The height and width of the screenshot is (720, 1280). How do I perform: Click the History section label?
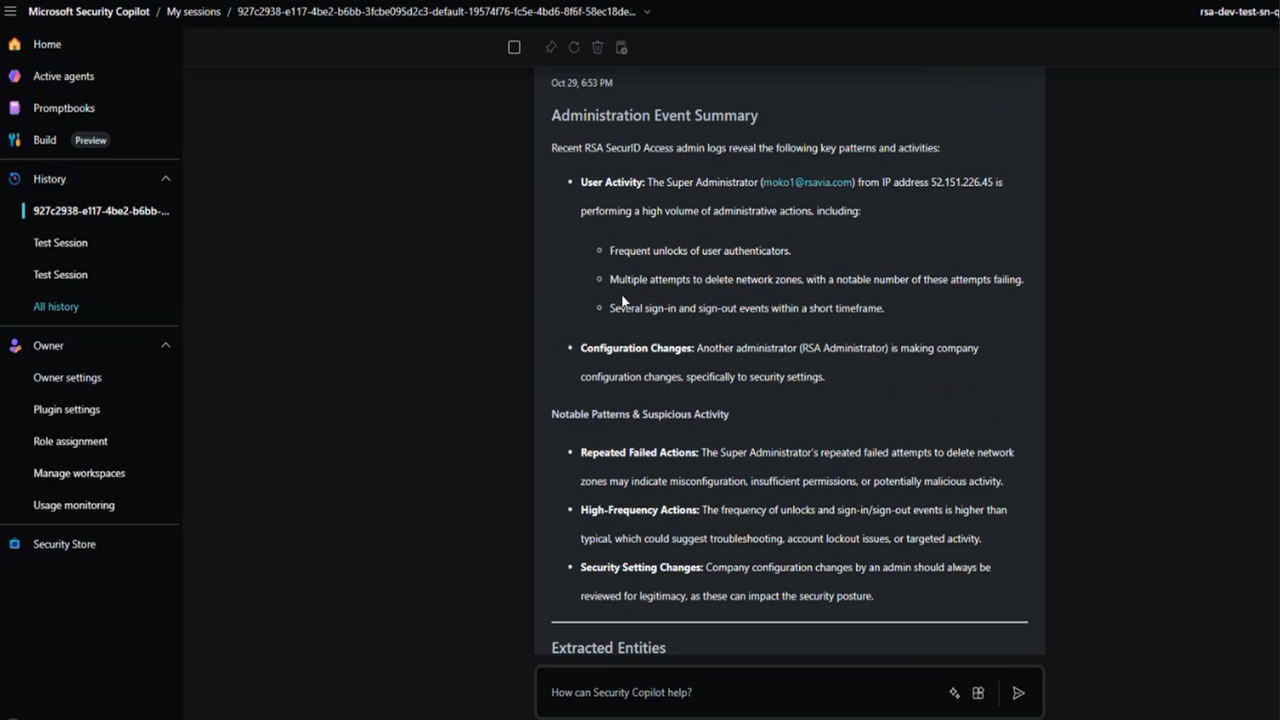[49, 179]
